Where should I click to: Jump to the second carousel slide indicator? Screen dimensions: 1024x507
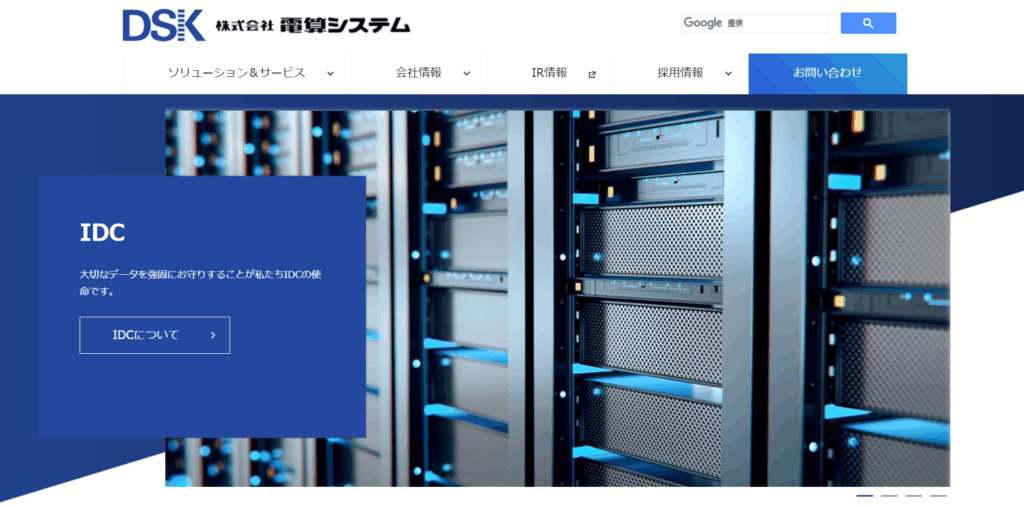pos(889,495)
